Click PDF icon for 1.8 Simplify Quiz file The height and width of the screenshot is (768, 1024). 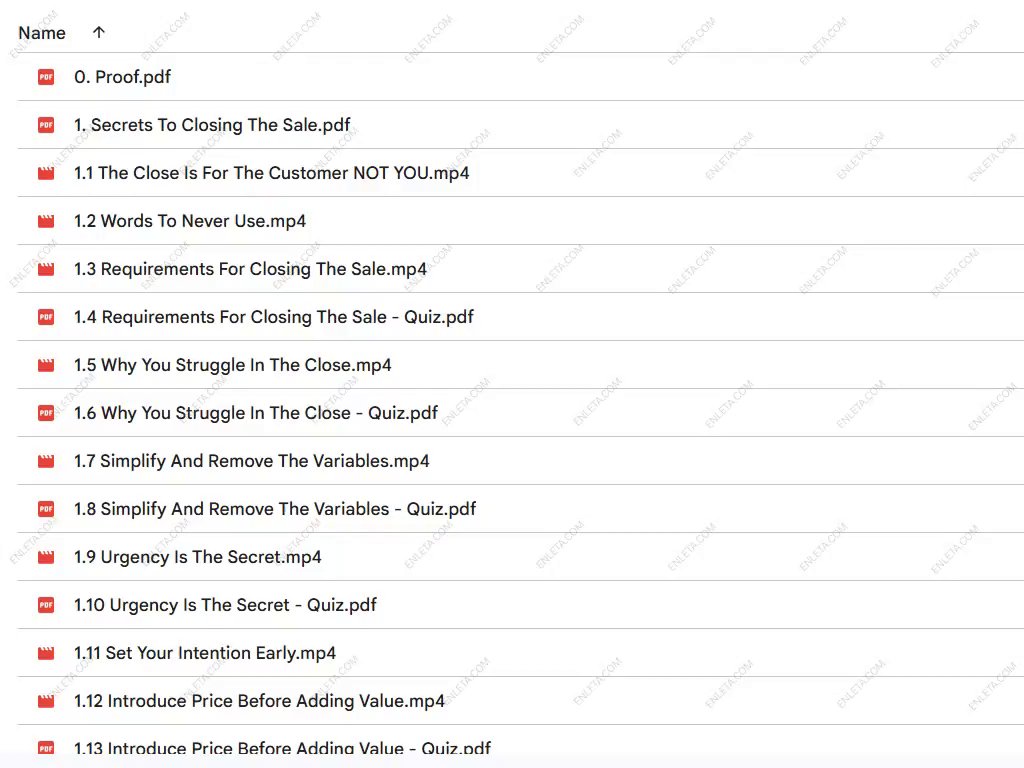pyautogui.click(x=46, y=509)
